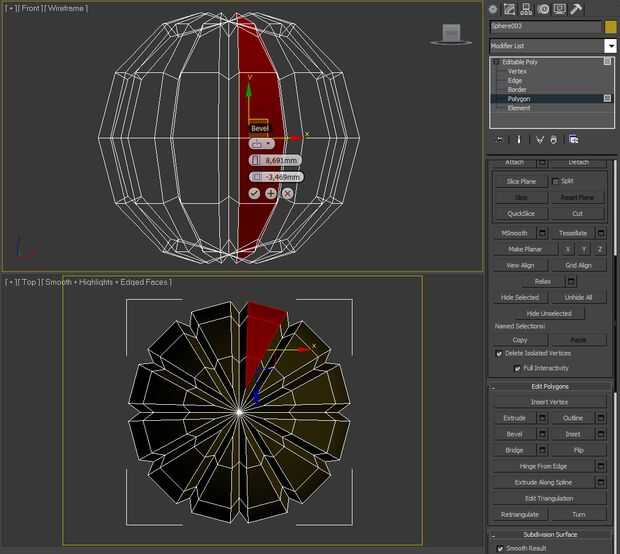Click the object color swatch beside Sphere name

pyautogui.click(x=610, y=27)
